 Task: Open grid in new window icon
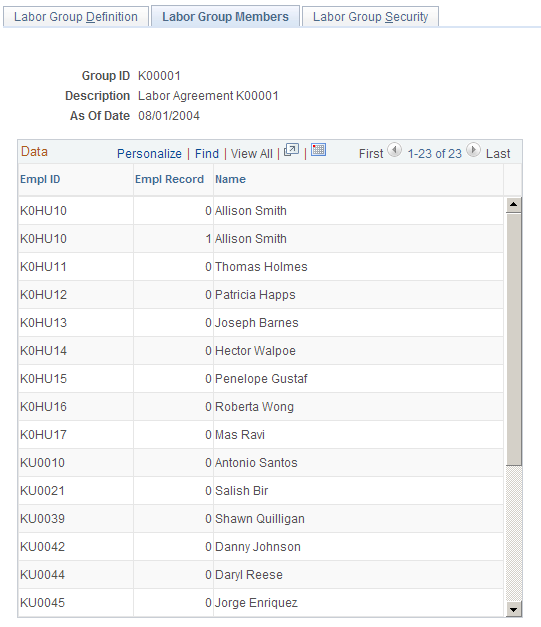tap(291, 150)
